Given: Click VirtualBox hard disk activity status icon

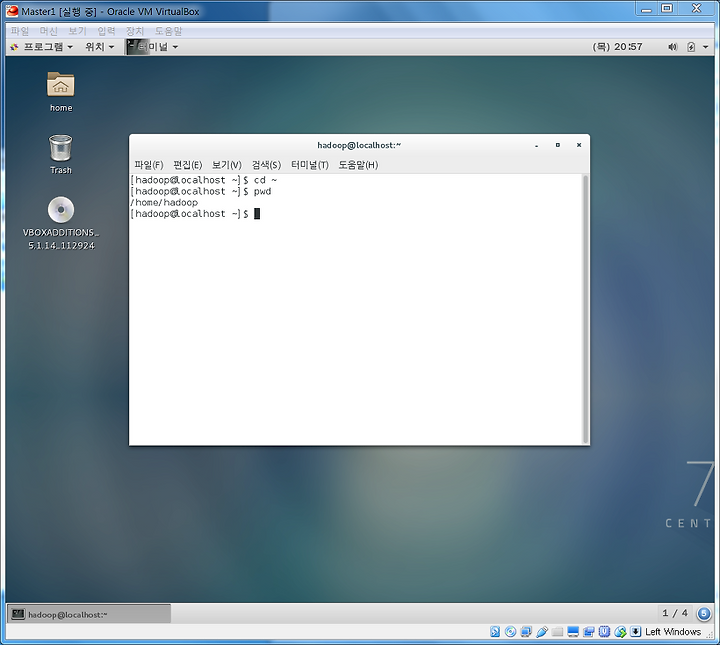Looking at the screenshot, I should pyautogui.click(x=495, y=632).
